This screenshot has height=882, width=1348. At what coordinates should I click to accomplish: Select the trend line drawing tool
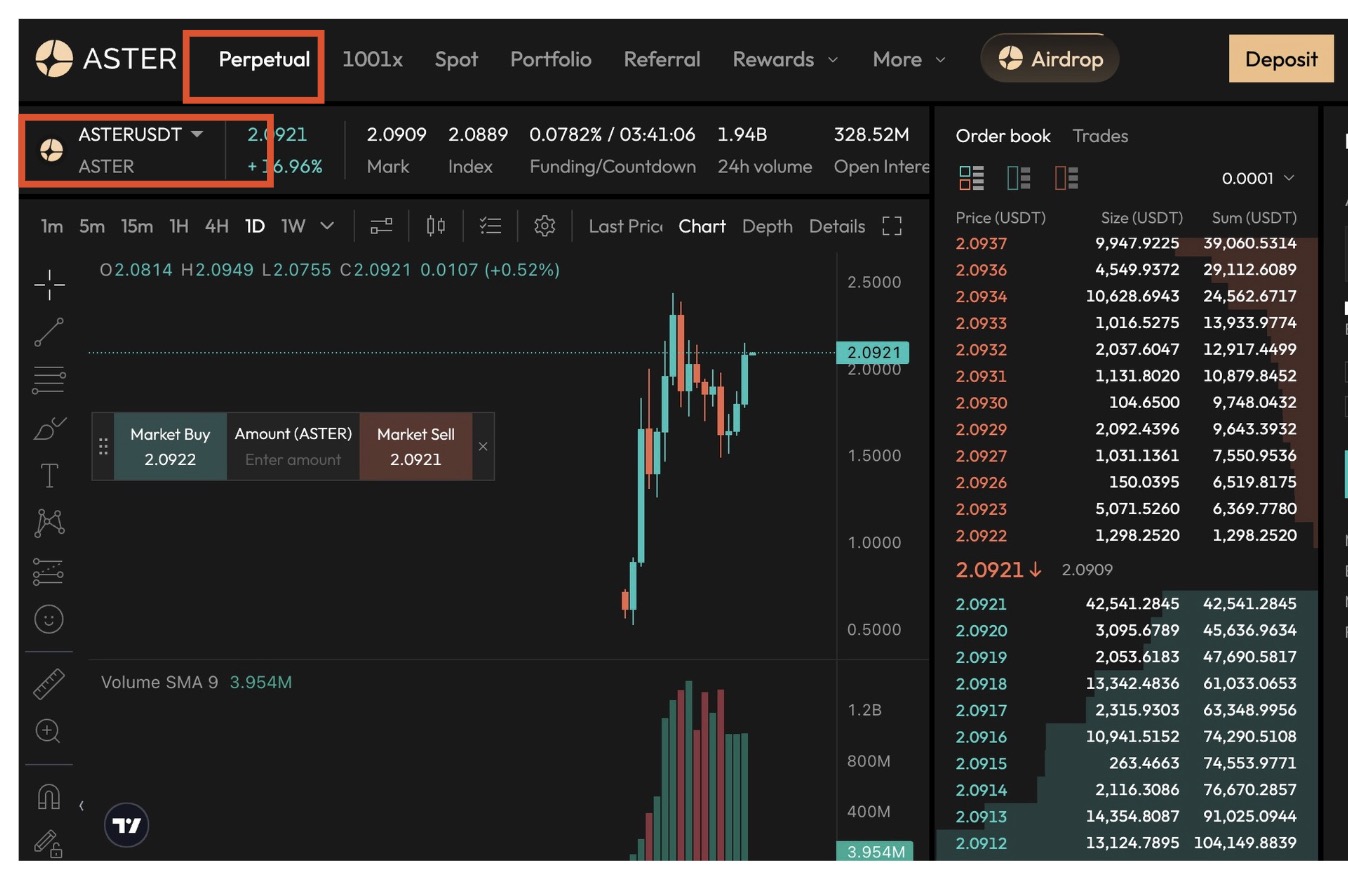(x=49, y=332)
